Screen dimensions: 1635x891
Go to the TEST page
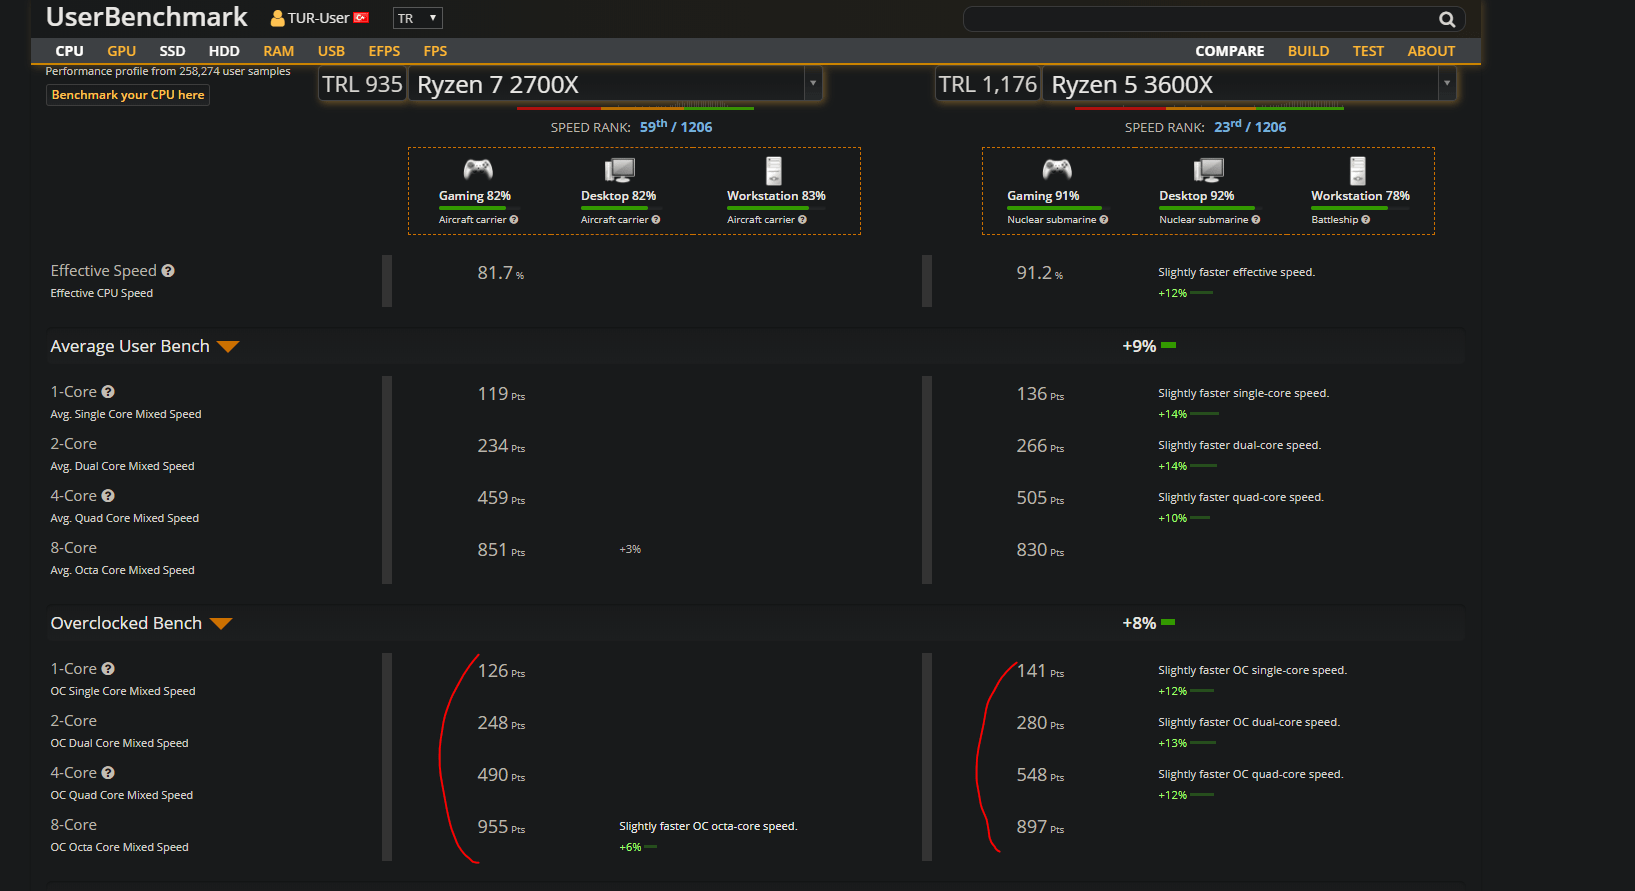pyautogui.click(x=1368, y=51)
